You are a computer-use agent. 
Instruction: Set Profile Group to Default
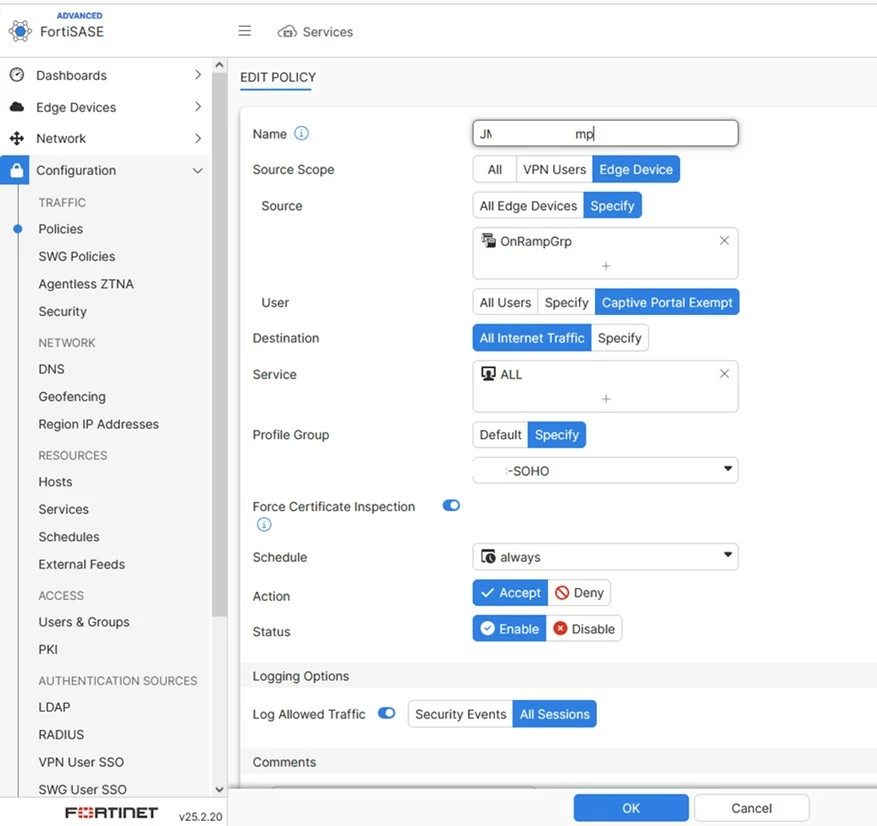click(500, 435)
